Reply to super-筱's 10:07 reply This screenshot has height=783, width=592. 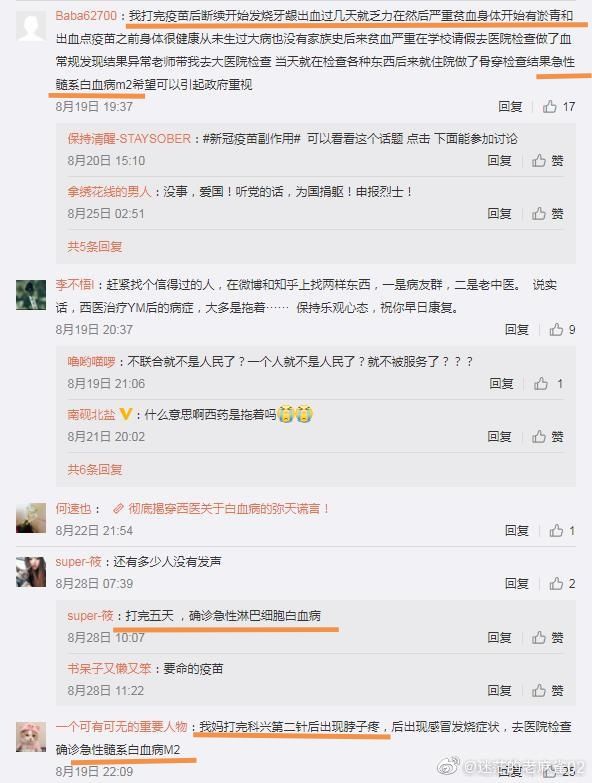pyautogui.click(x=500, y=638)
